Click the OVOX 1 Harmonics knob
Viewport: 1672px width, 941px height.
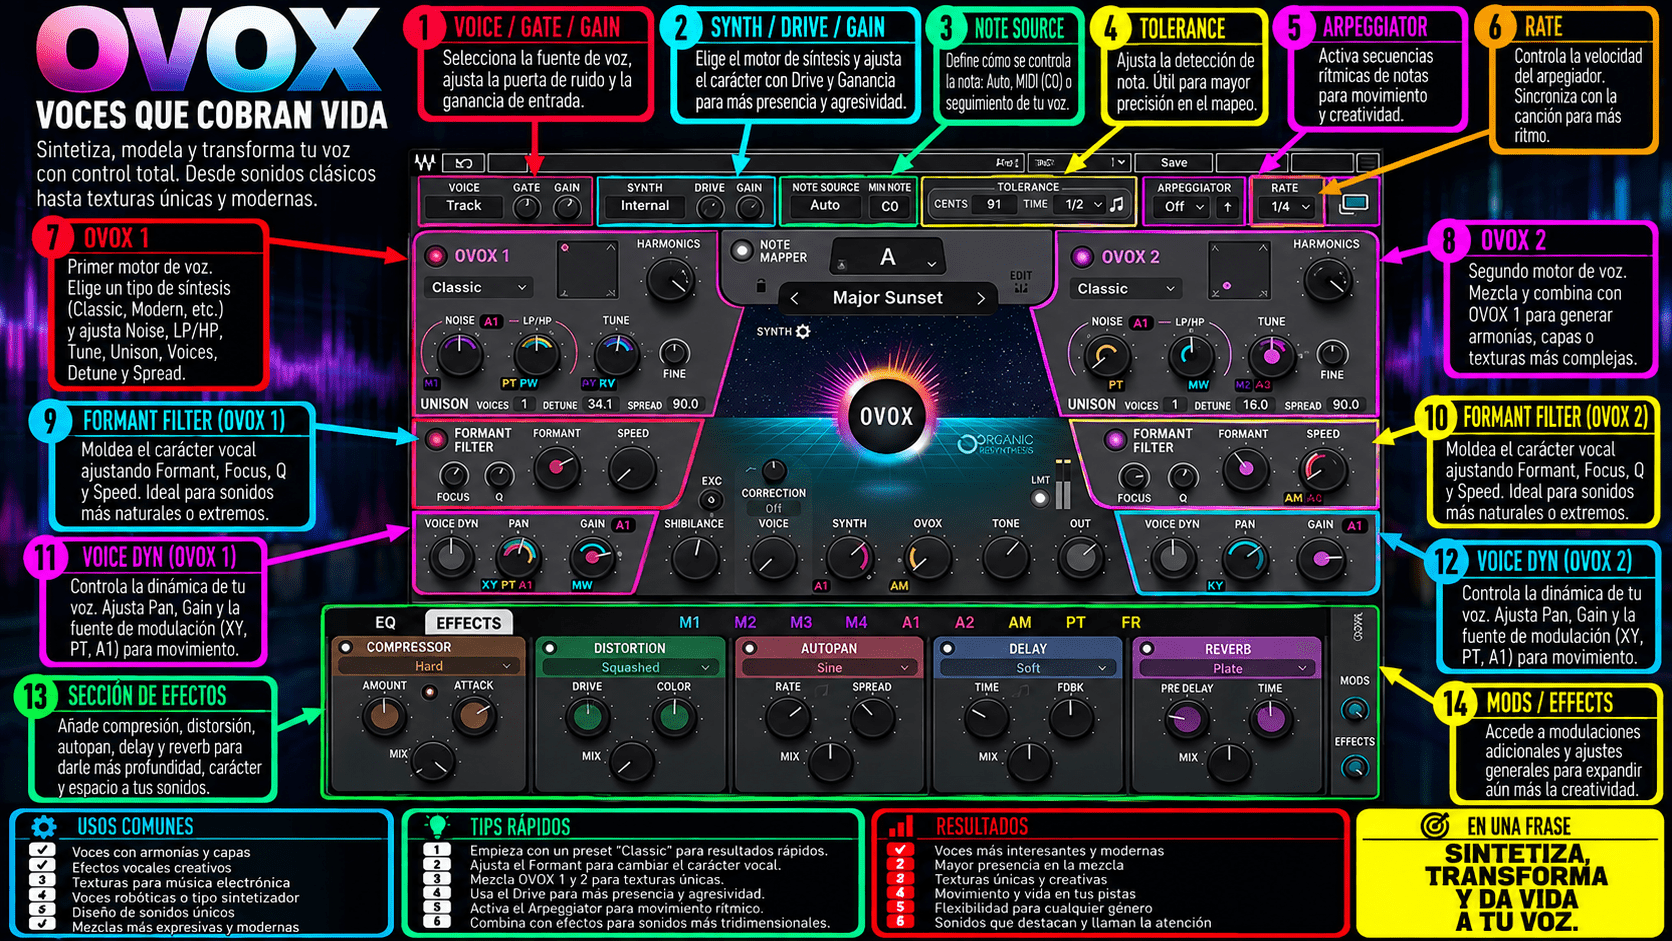click(x=670, y=279)
